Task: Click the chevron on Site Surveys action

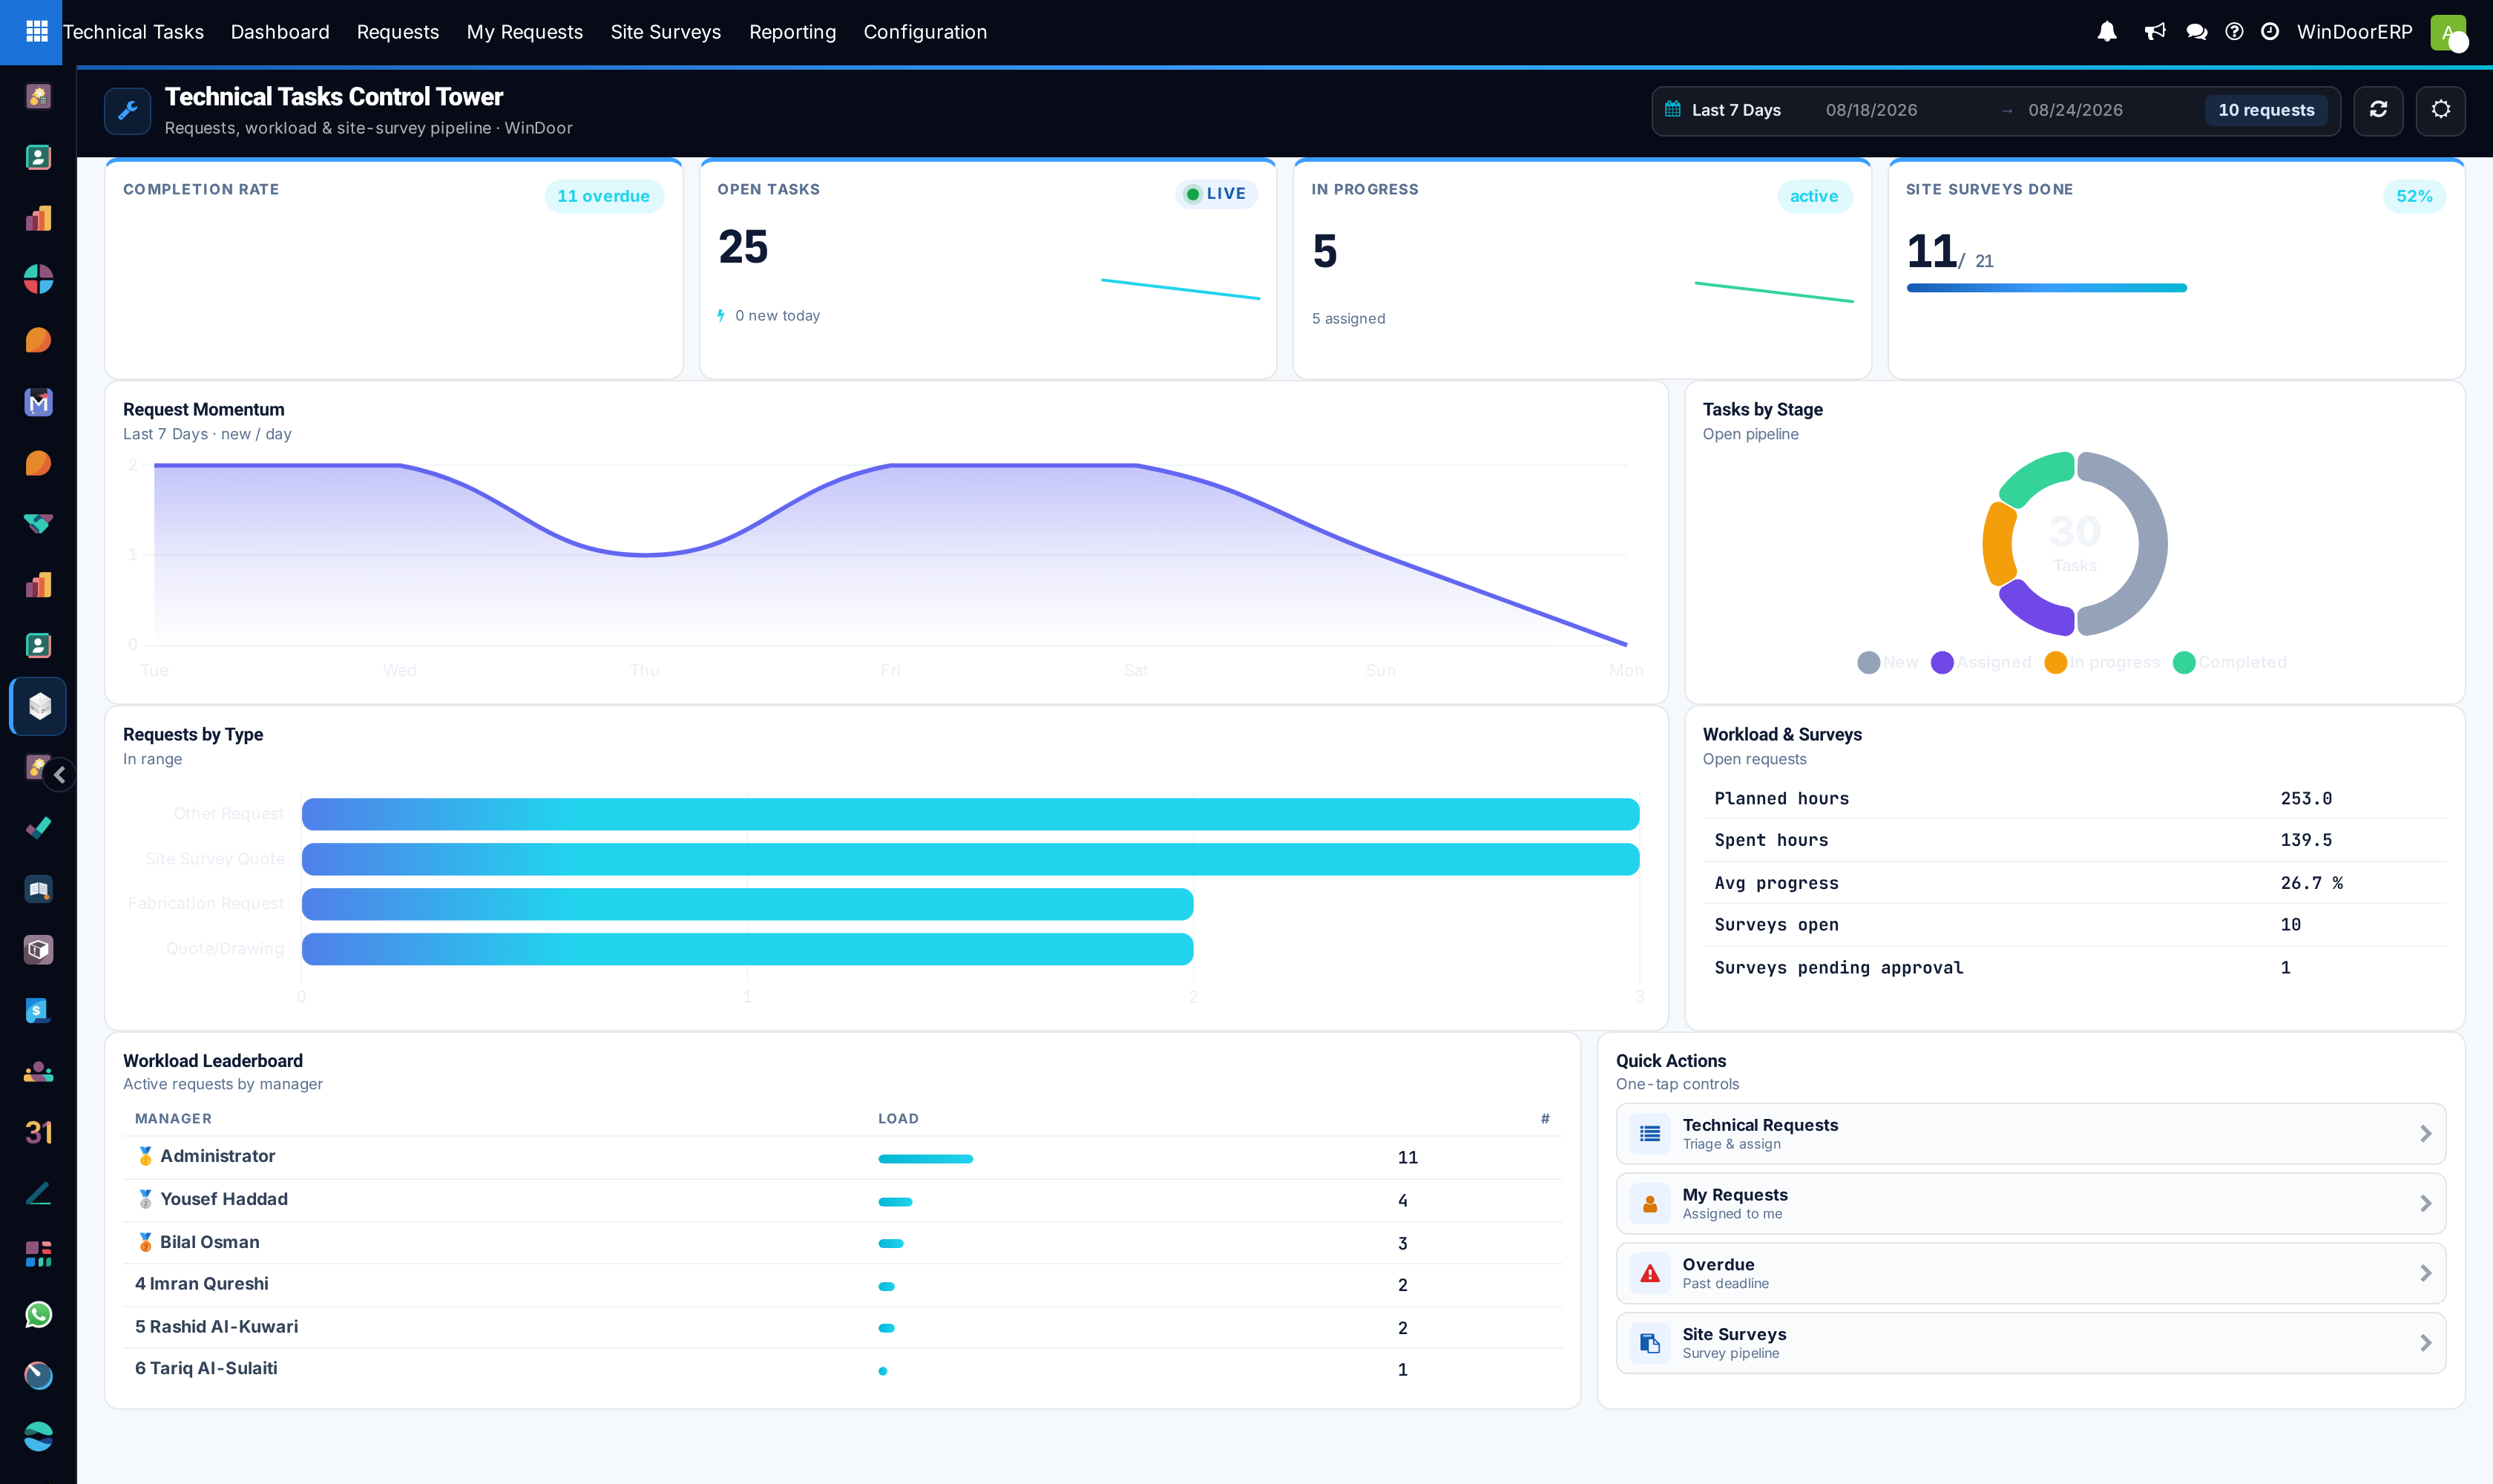Action: (x=2425, y=1343)
